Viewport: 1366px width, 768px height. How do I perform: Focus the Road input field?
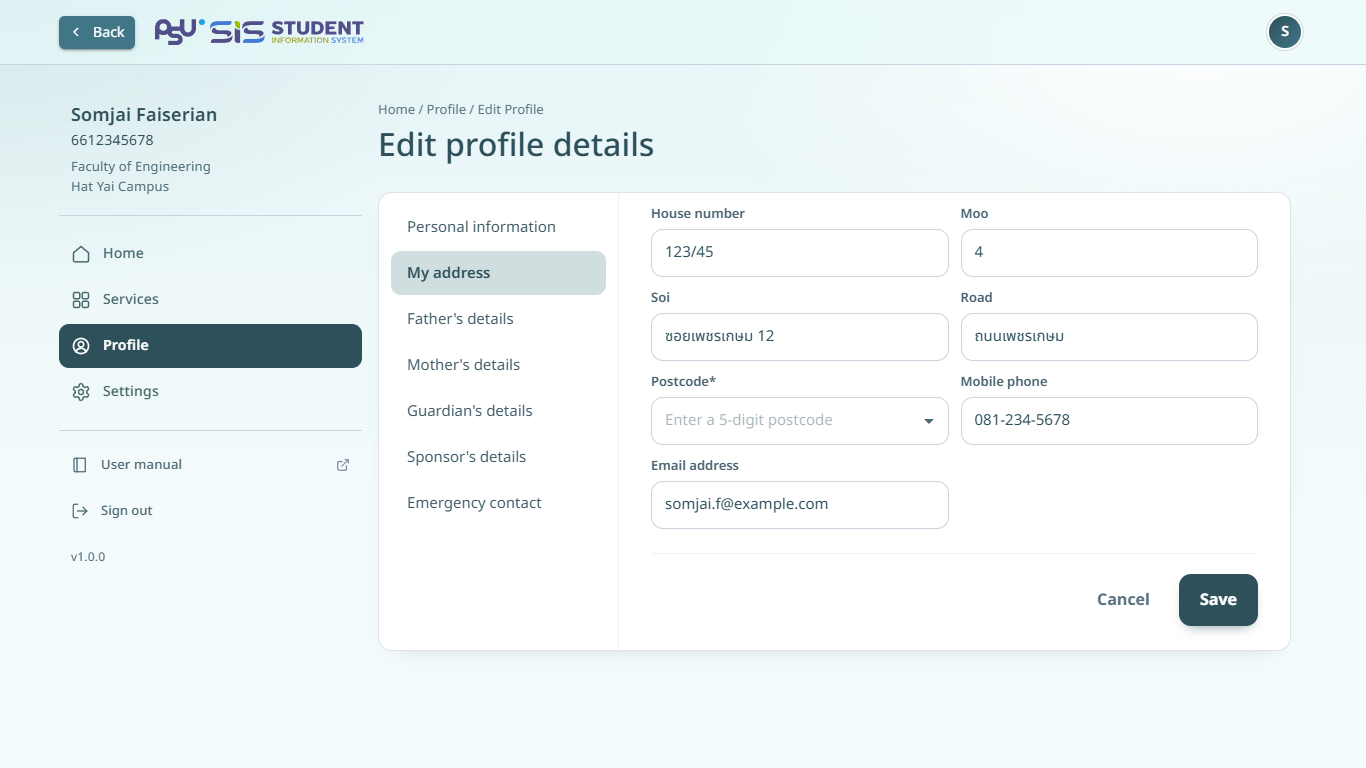click(x=1109, y=337)
